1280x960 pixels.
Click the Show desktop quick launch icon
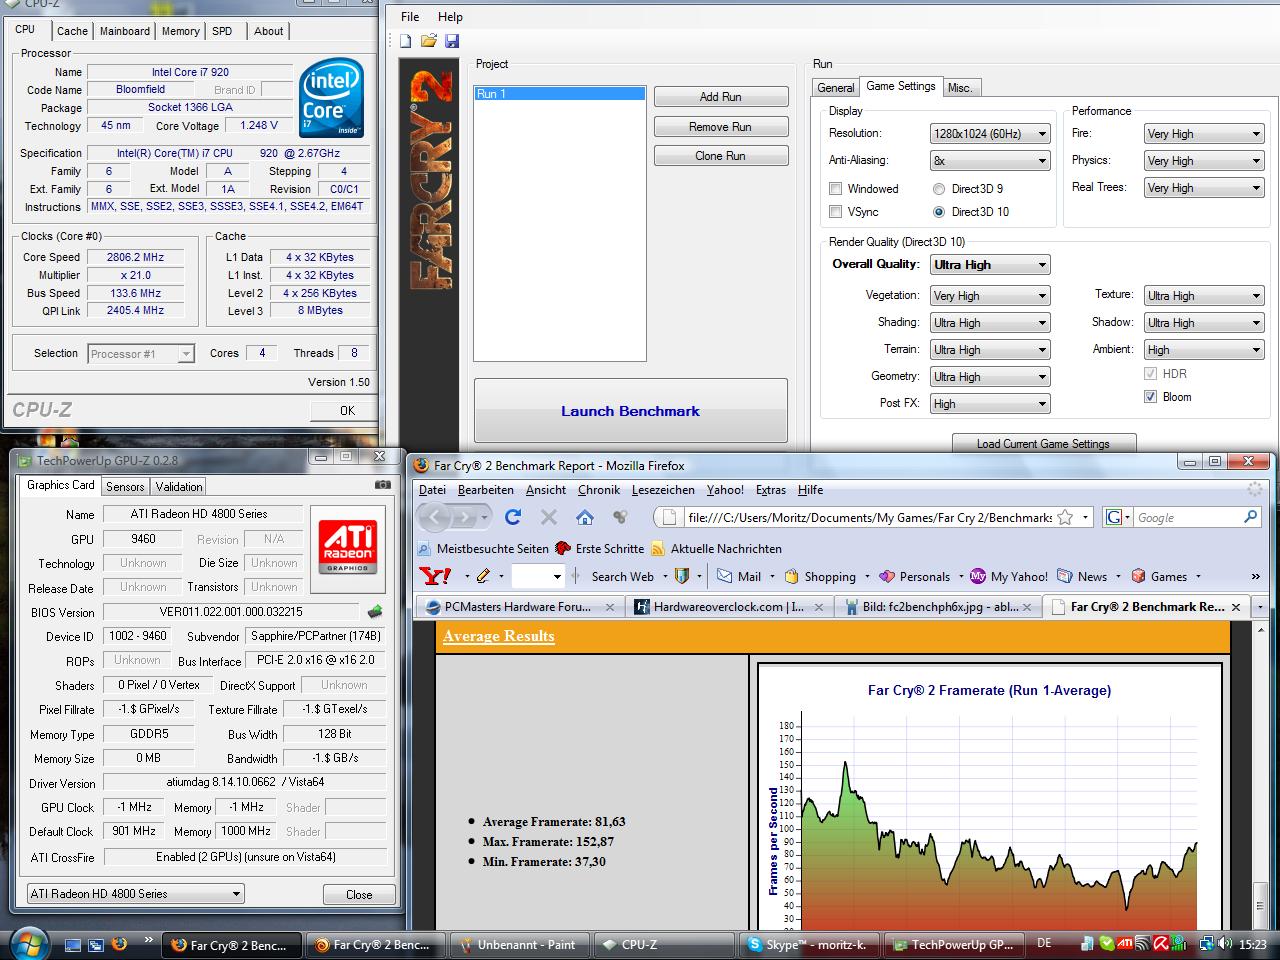click(x=72, y=943)
